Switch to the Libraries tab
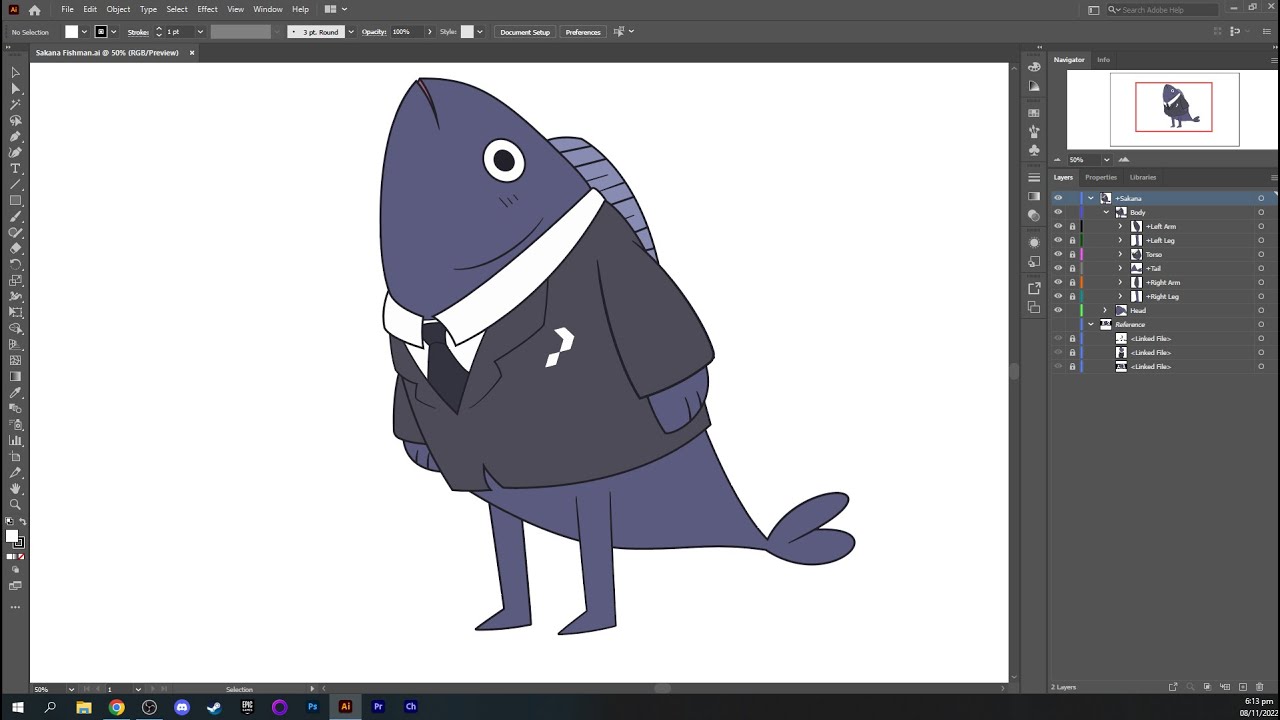Image resolution: width=1280 pixels, height=720 pixels. point(1143,177)
